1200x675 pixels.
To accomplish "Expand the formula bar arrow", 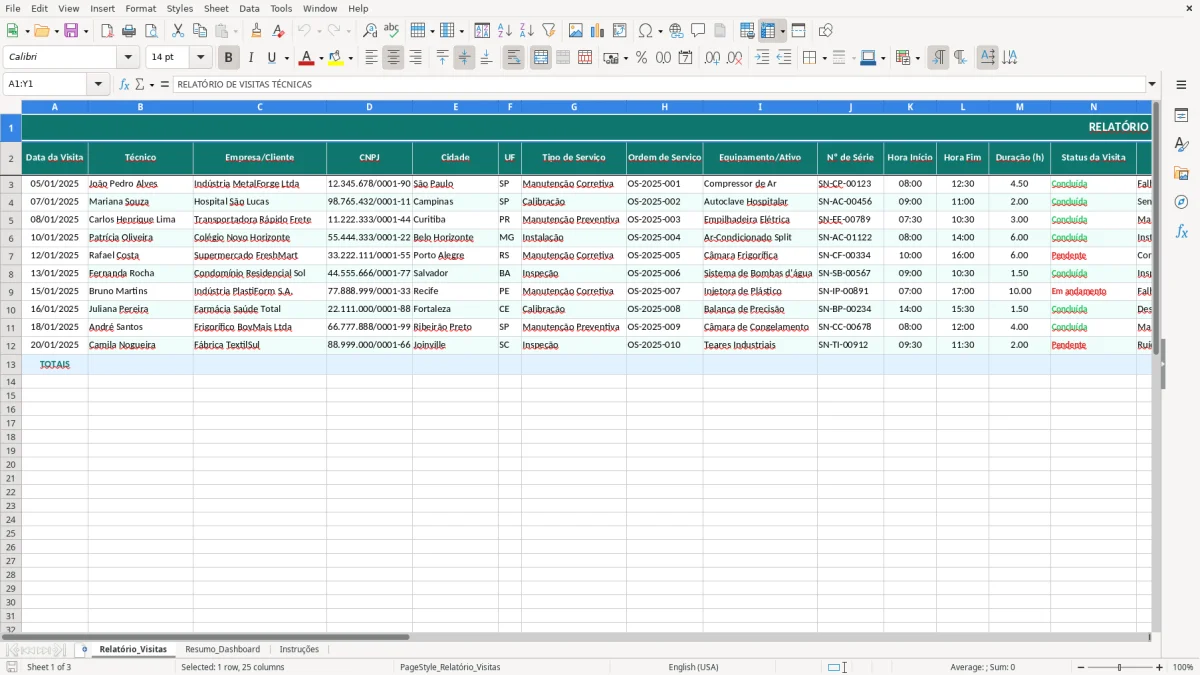I will click(x=1152, y=84).
